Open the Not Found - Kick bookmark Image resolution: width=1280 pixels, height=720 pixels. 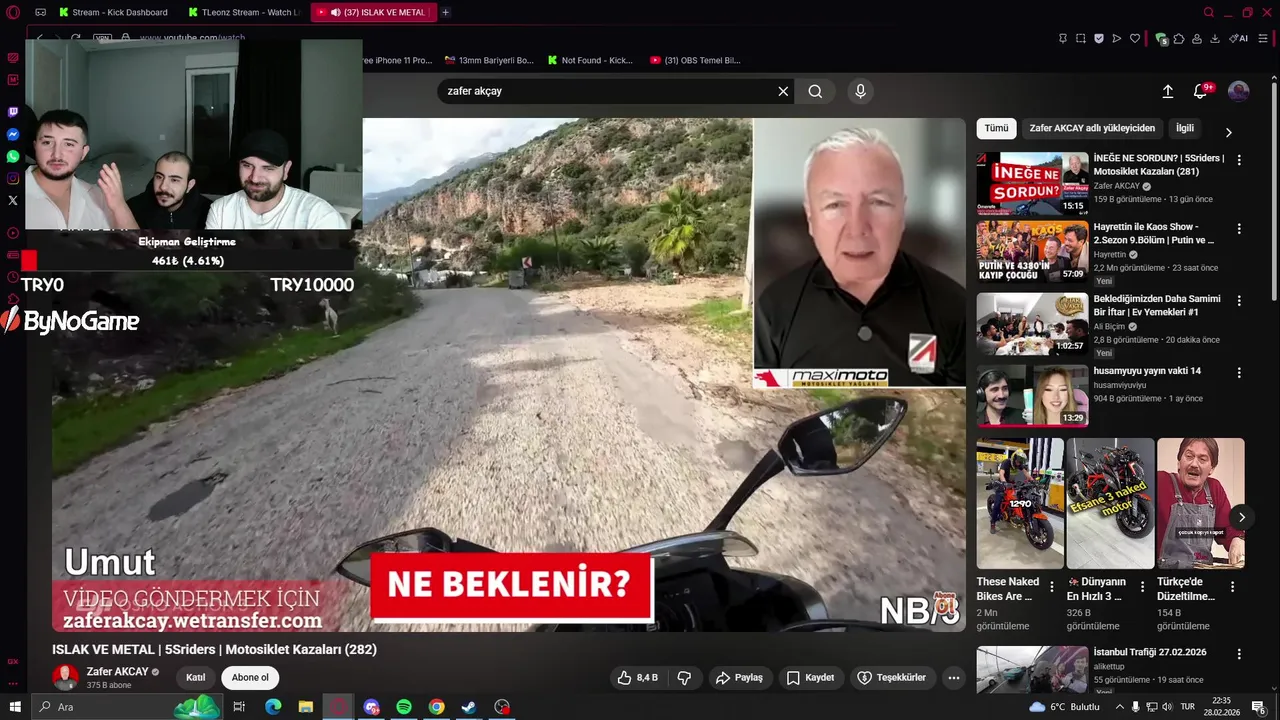point(590,60)
